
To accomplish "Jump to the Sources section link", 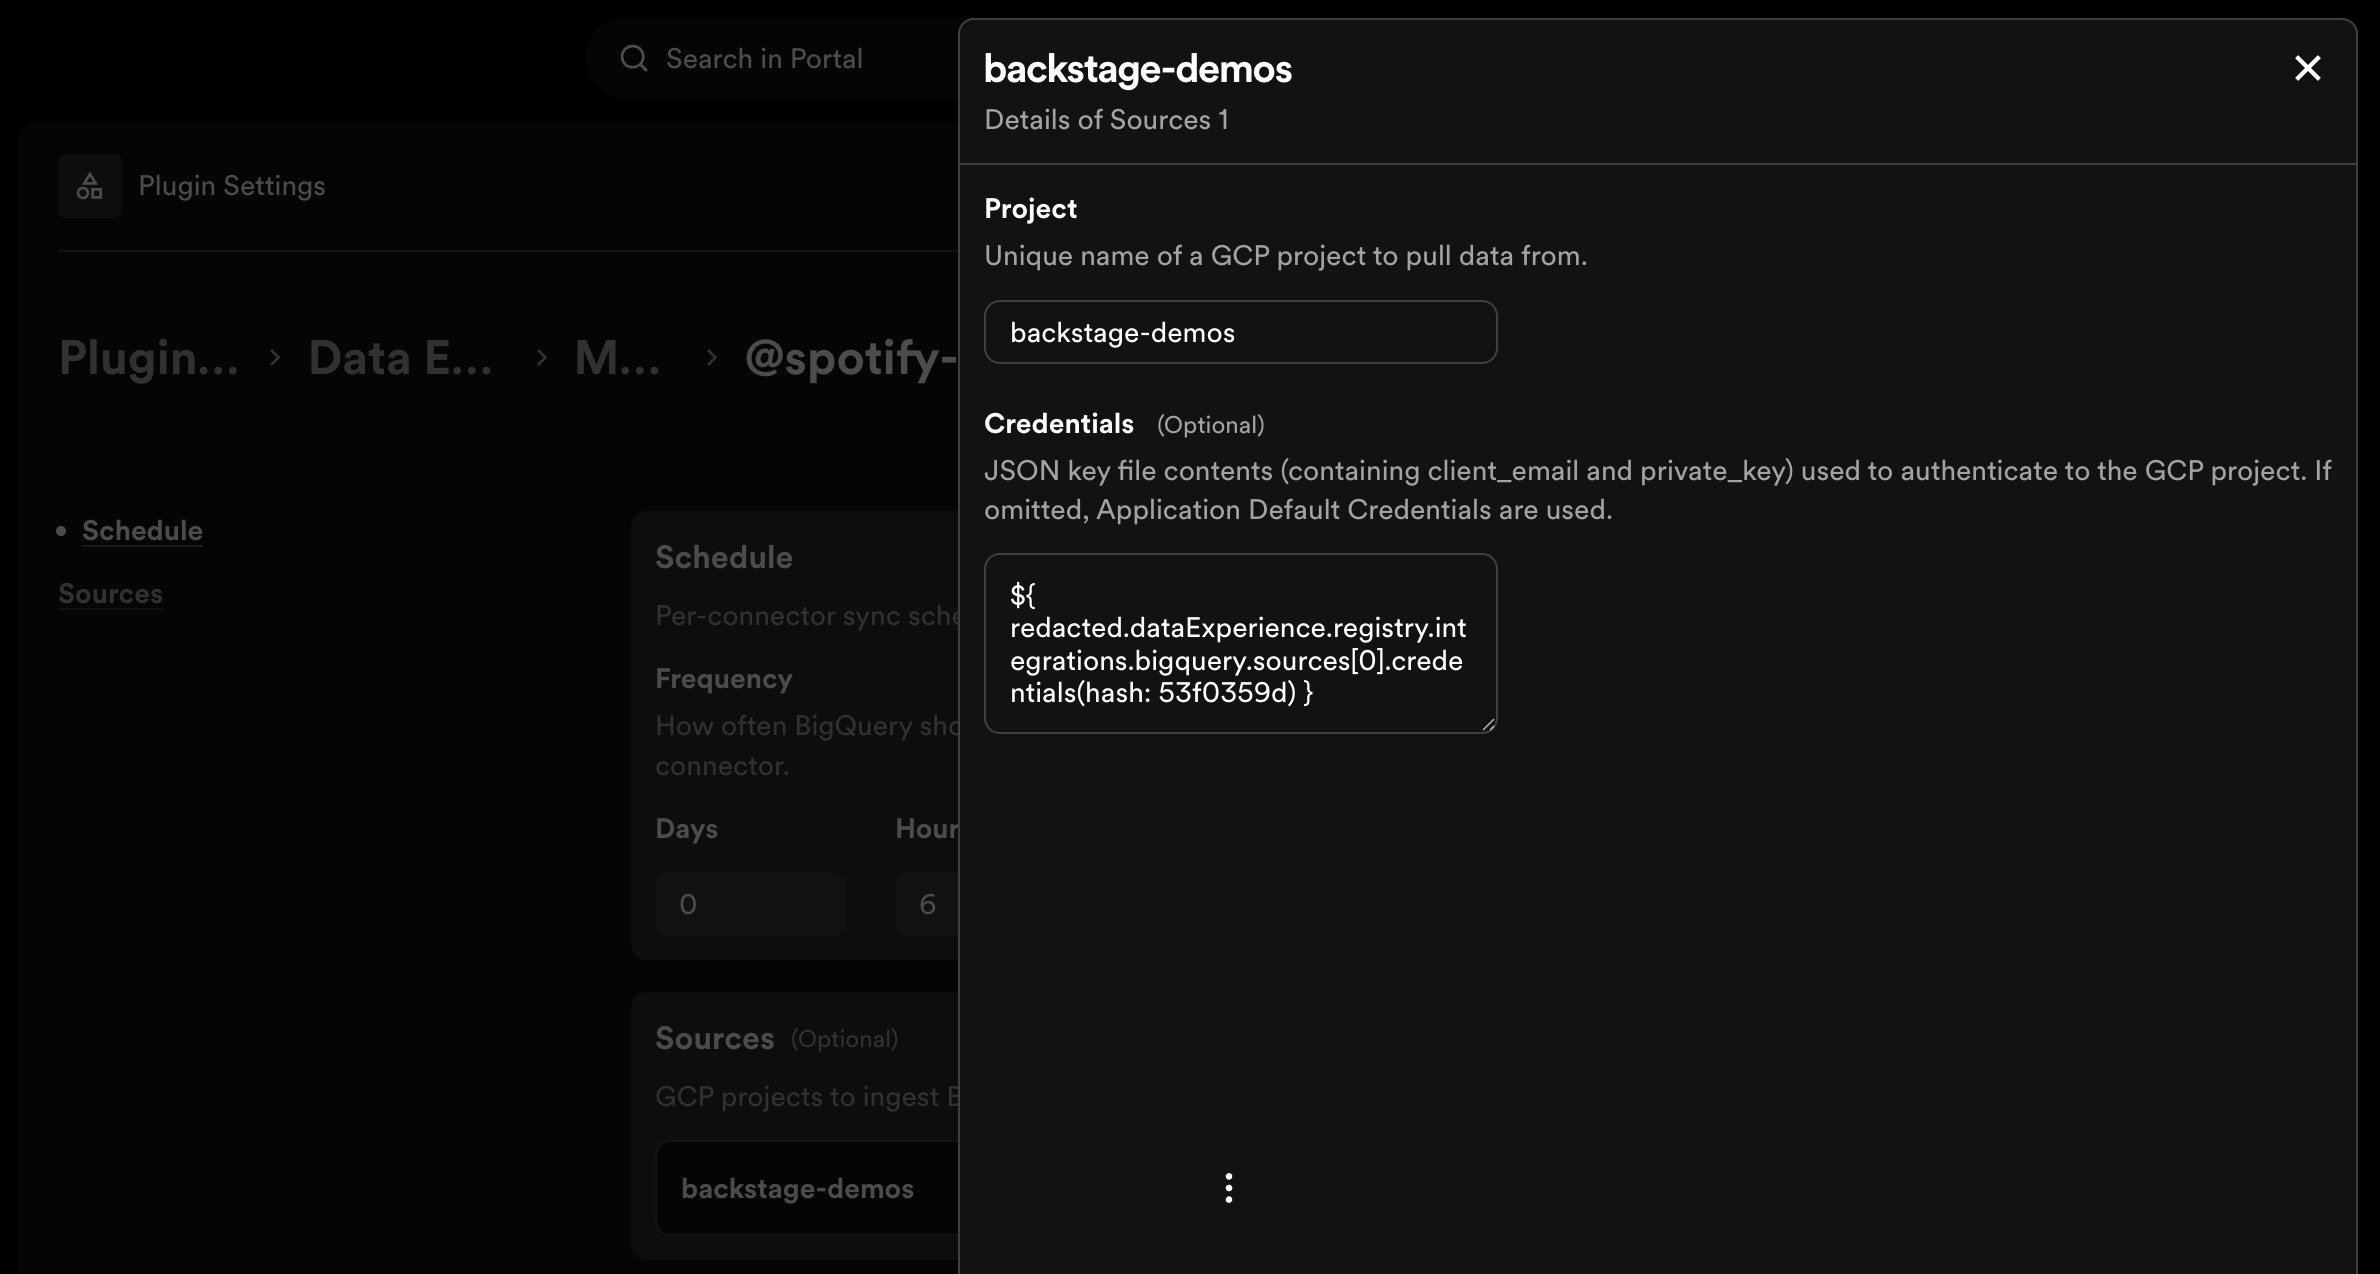I will click(110, 593).
